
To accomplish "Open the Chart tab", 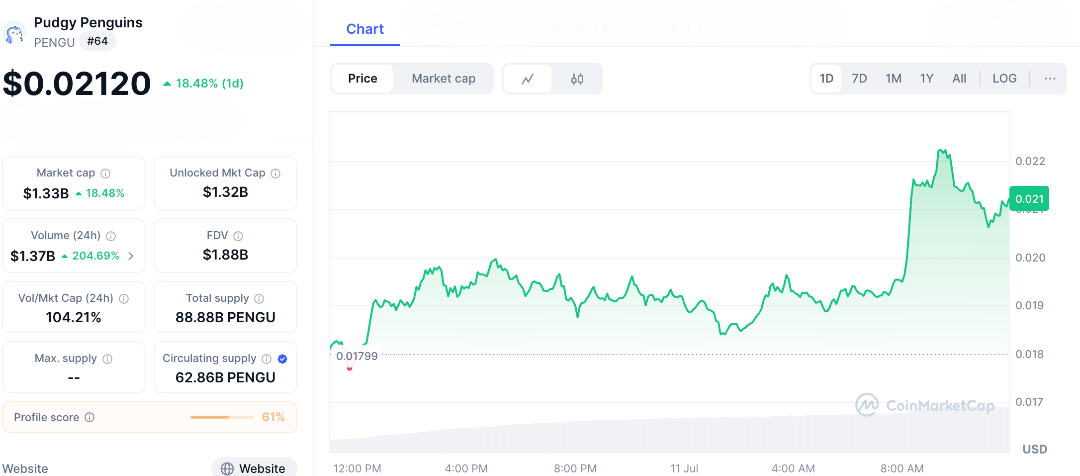I will pos(365,29).
